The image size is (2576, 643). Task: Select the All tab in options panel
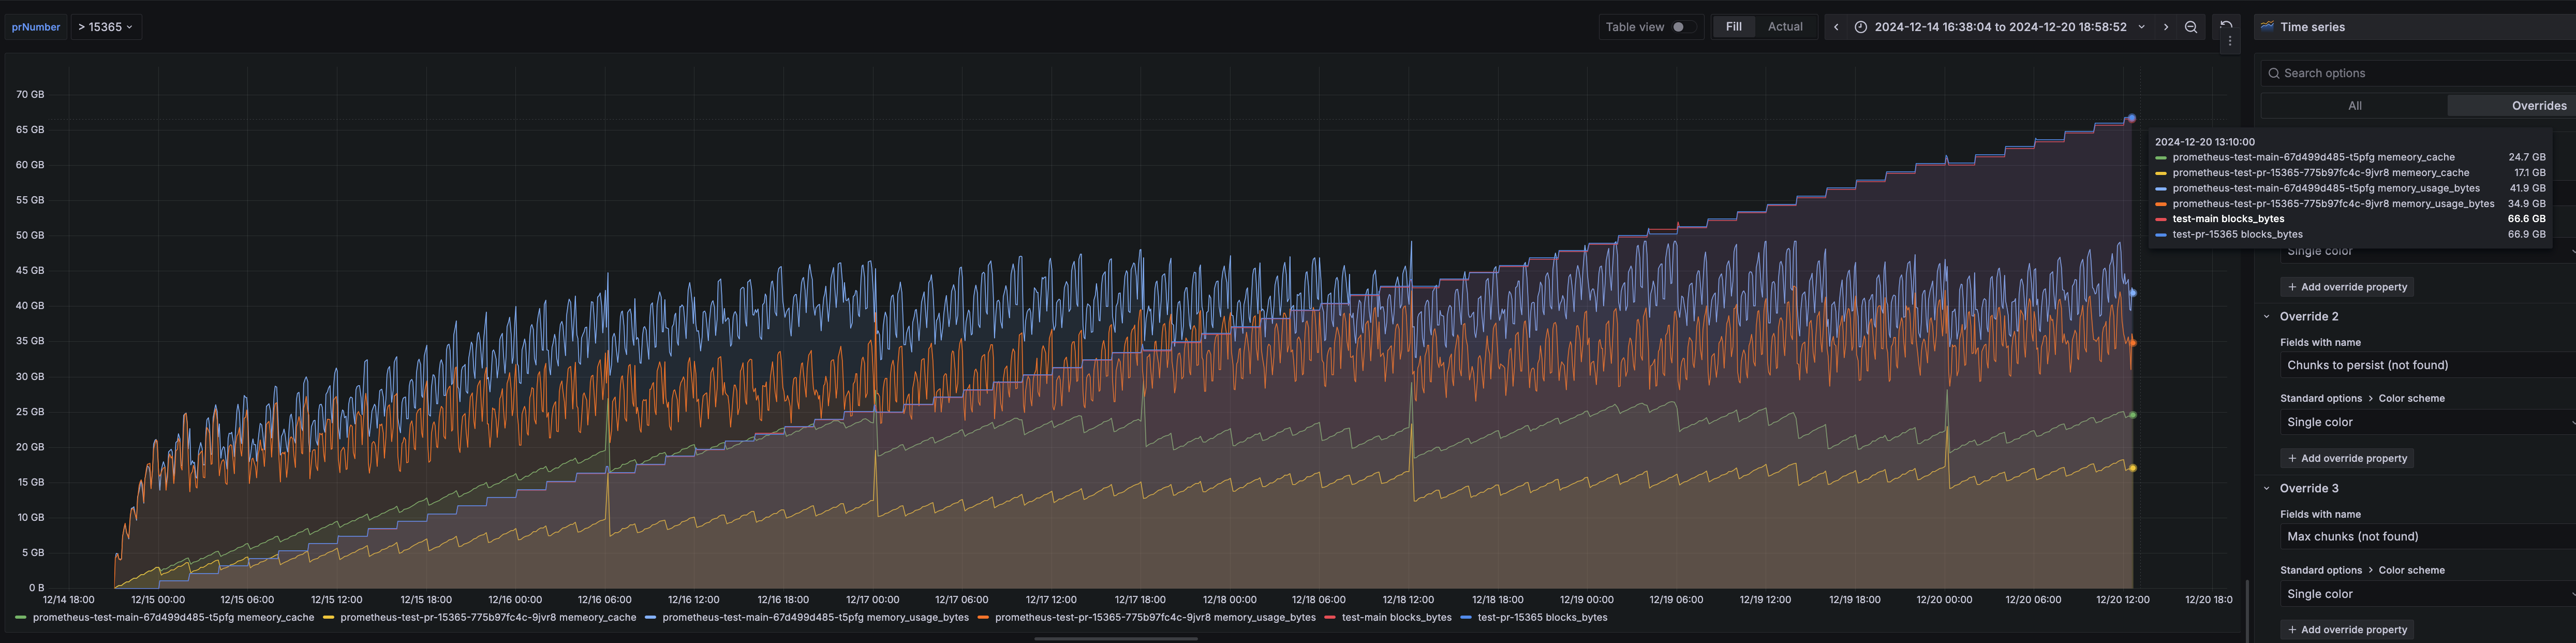coord(2355,105)
